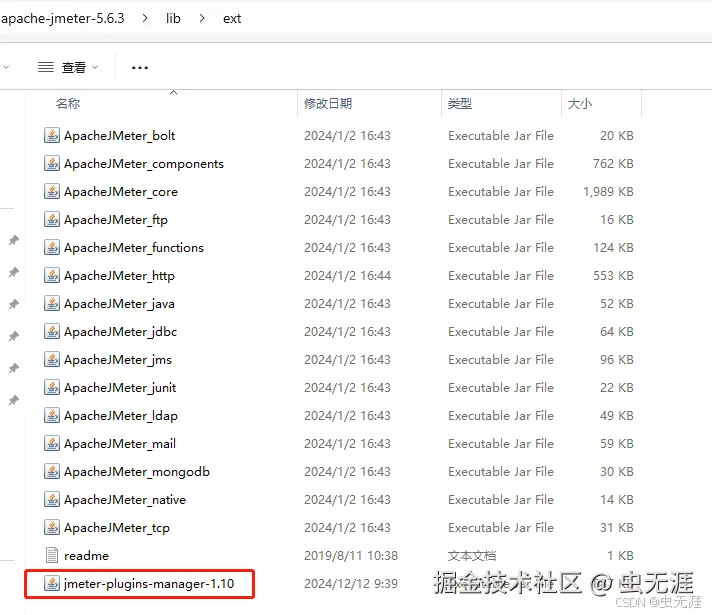Go to apache-jmeter-5.6.3 in breadcrumb
The image size is (712, 615).
click(63, 18)
